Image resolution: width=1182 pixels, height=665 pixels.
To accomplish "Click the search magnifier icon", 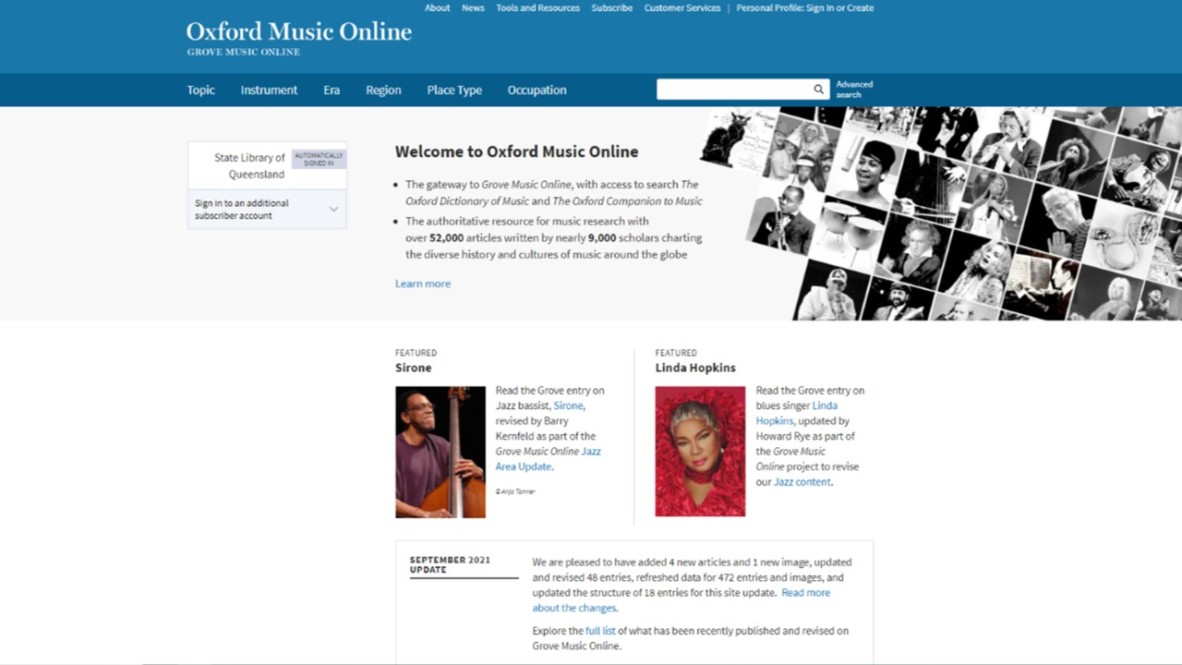I will coord(818,90).
